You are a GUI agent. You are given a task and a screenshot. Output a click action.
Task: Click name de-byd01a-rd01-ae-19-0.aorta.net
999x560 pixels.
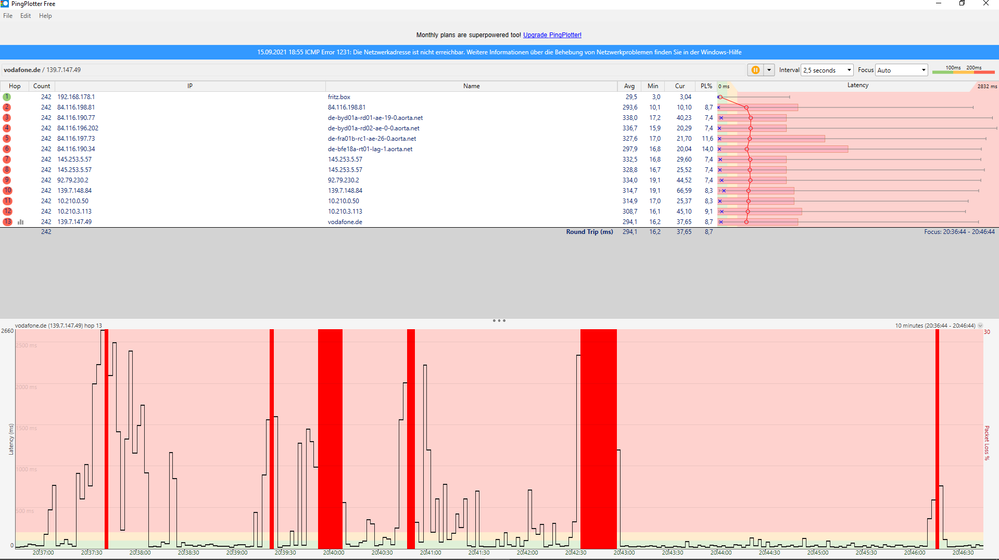click(x=375, y=118)
